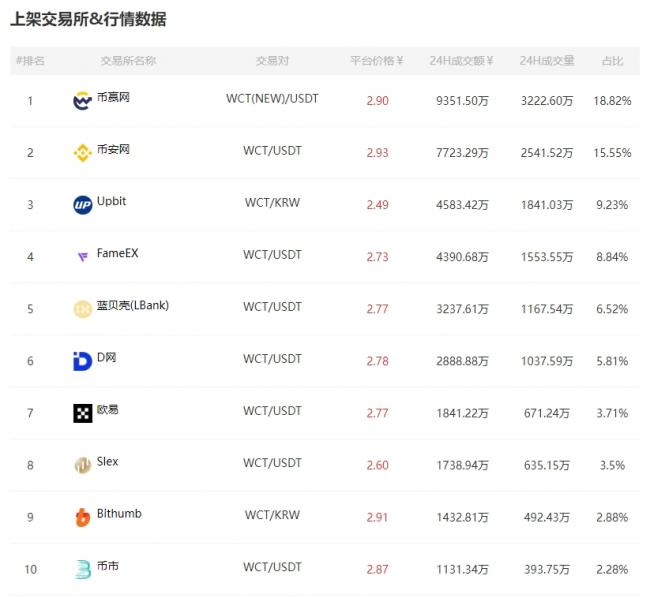Click the D网 logo icon

click(82, 361)
